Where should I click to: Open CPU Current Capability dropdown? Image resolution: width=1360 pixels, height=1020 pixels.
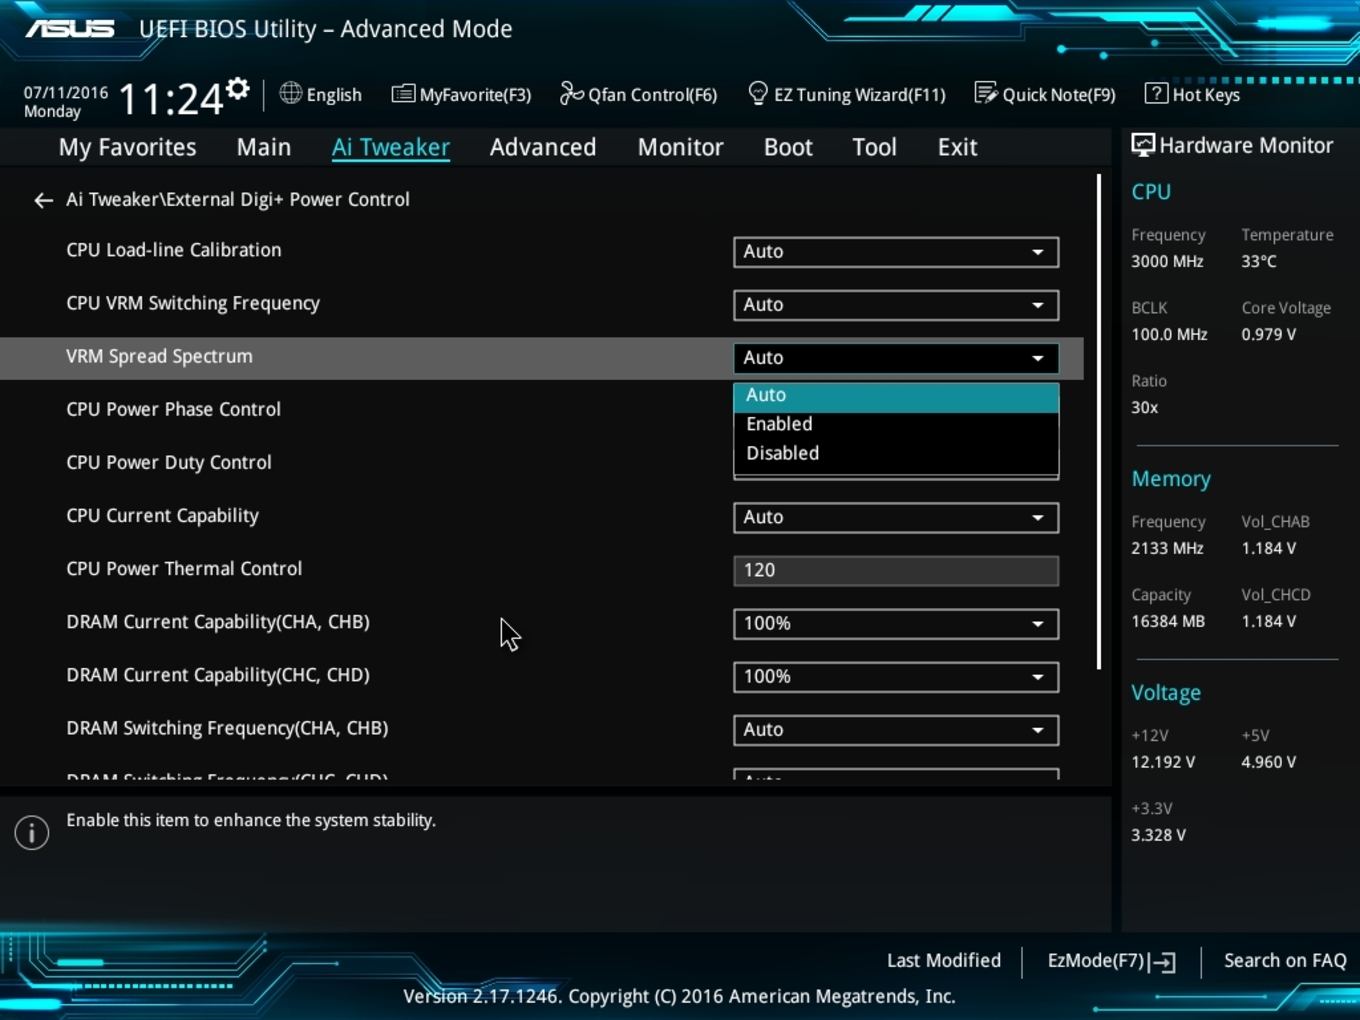point(896,518)
